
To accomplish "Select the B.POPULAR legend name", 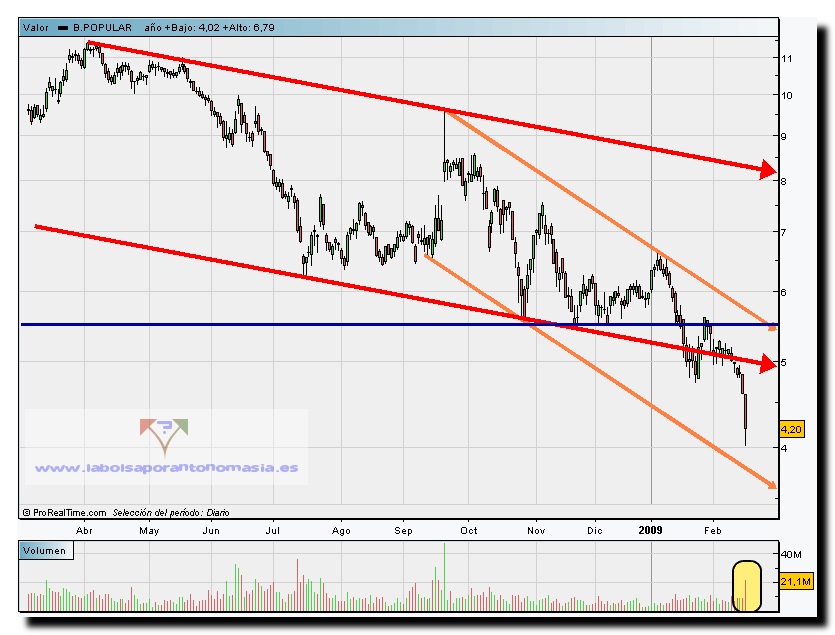I will pyautogui.click(x=102, y=28).
